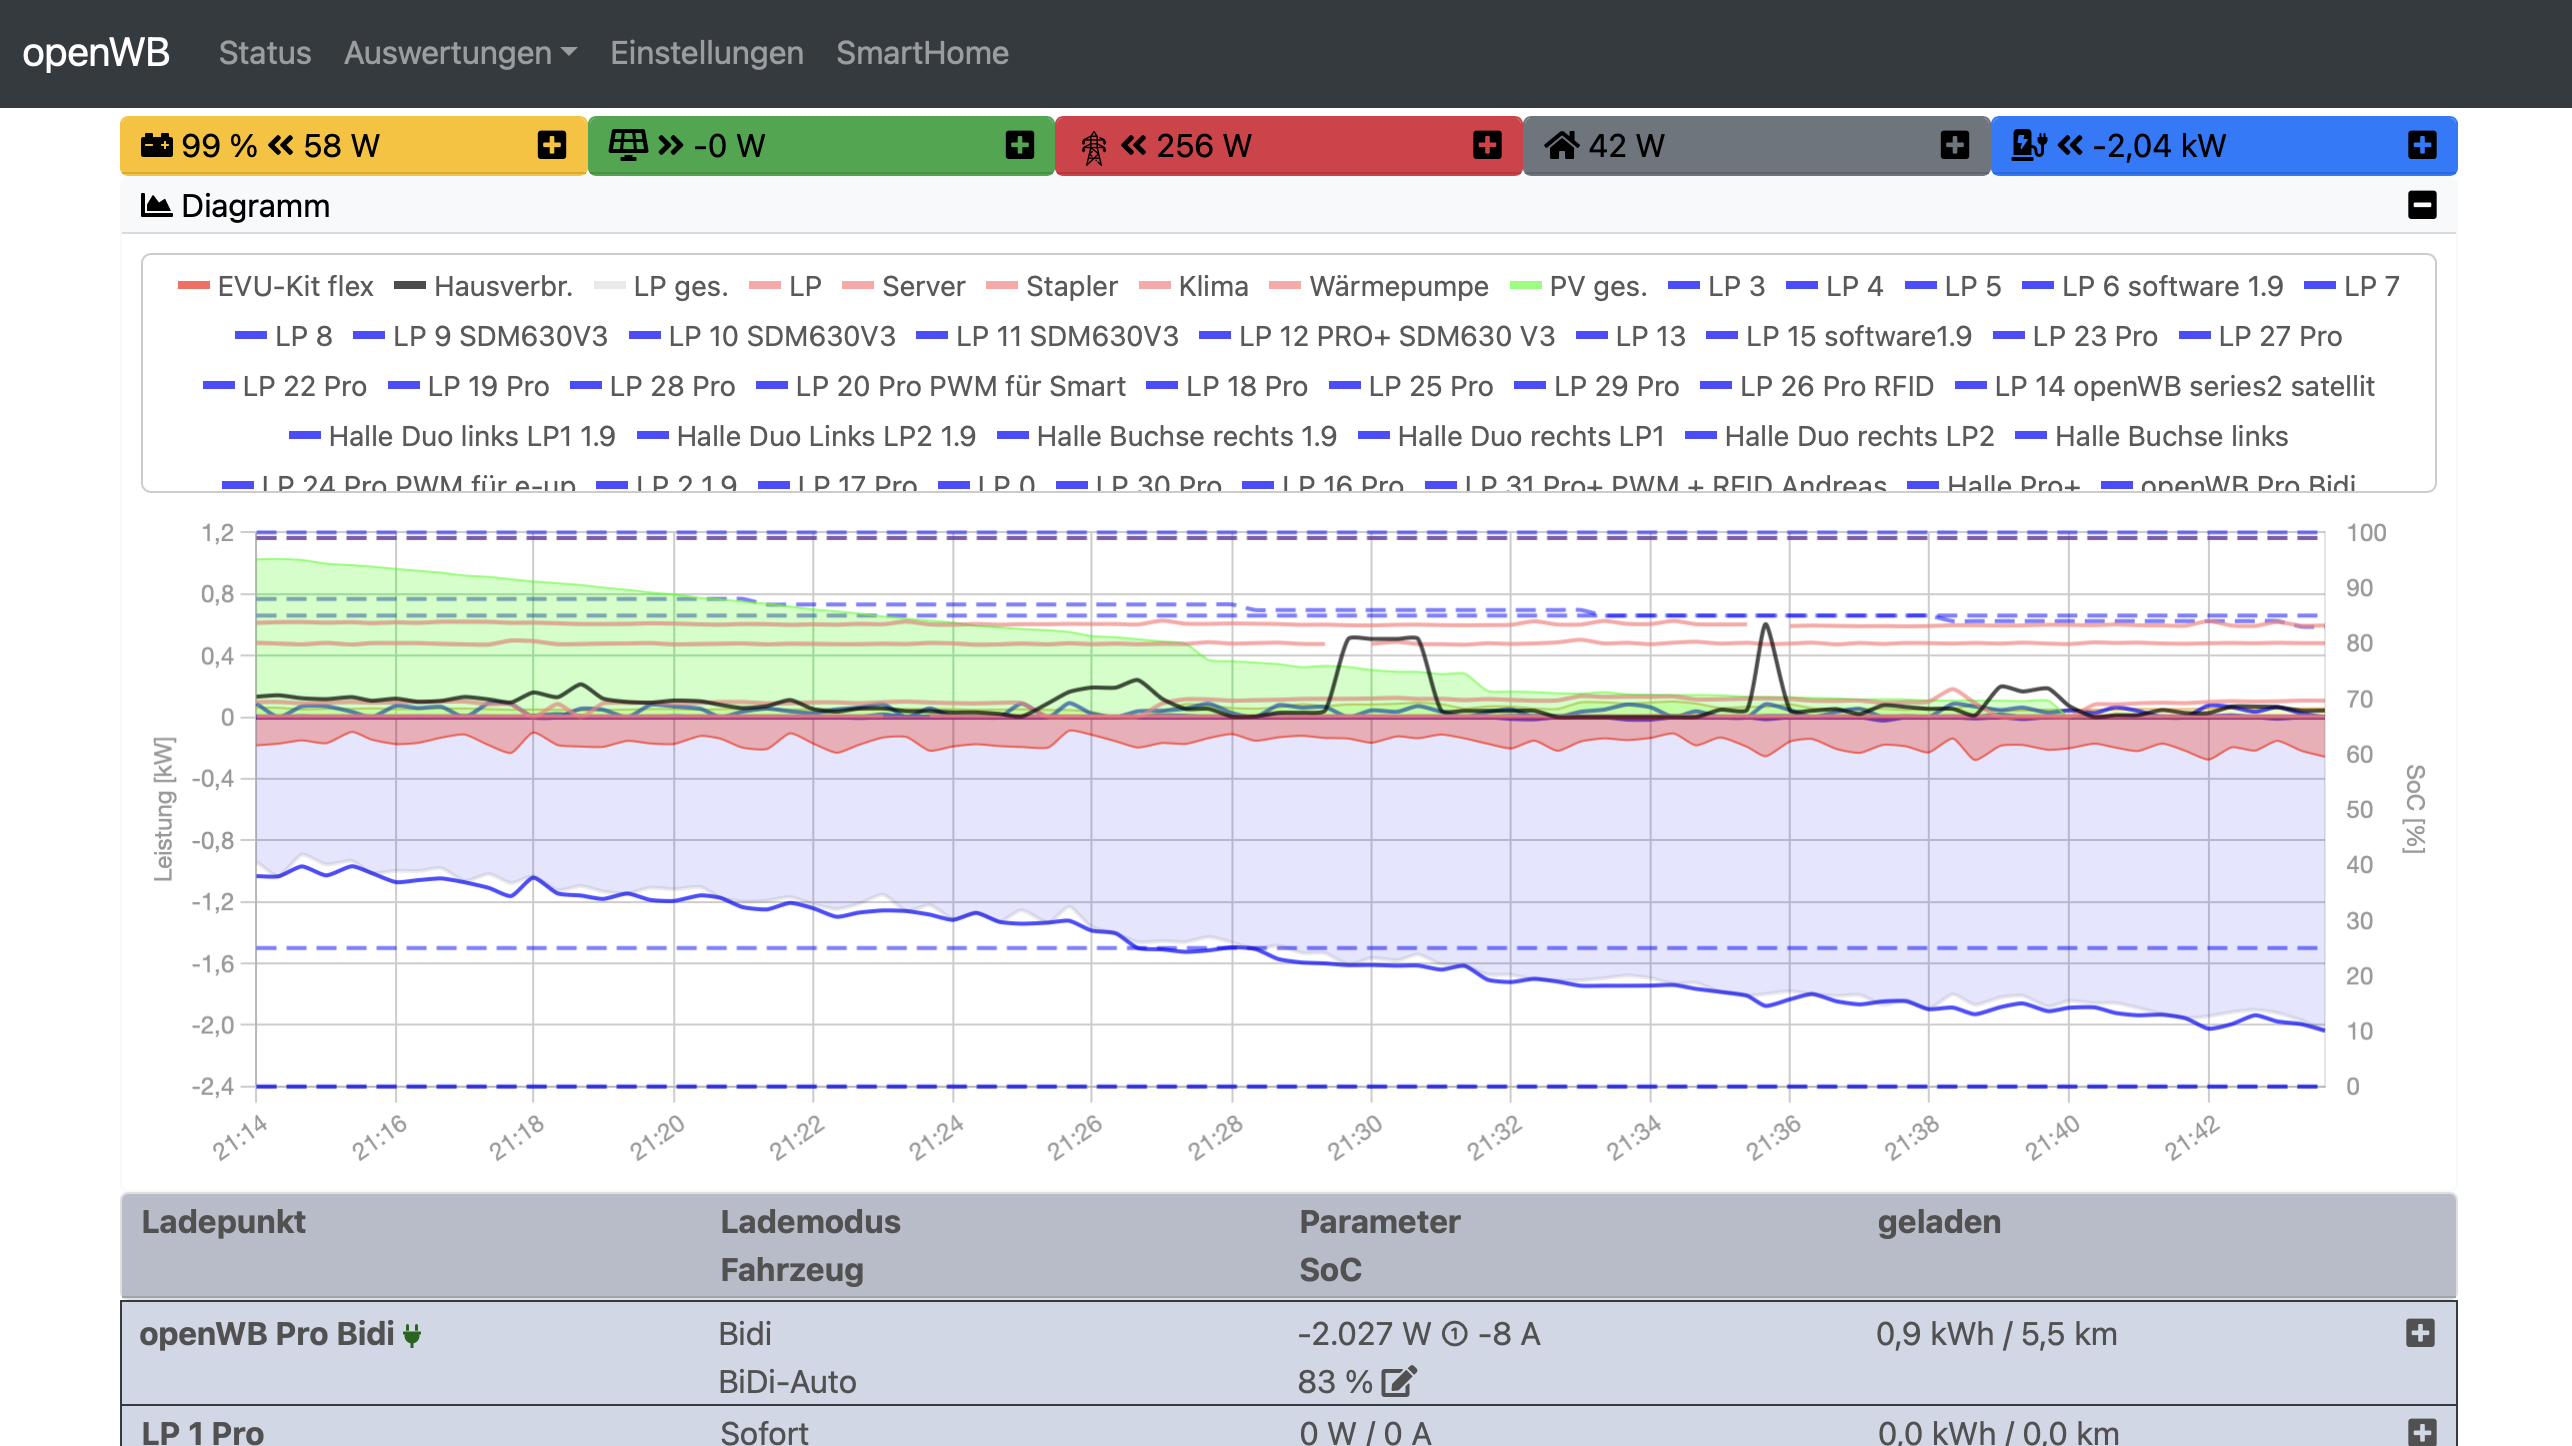
Task: Click the Wärmepumpe legend color swatch
Action: 1284,287
